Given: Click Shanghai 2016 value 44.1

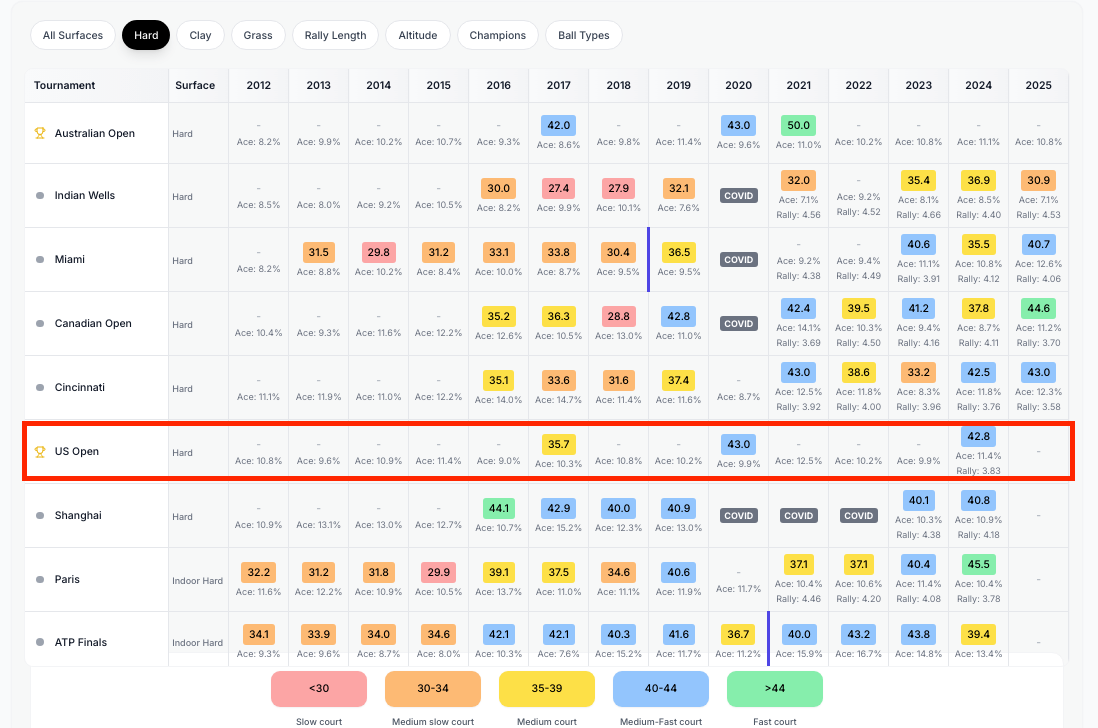Looking at the screenshot, I should pos(499,508).
